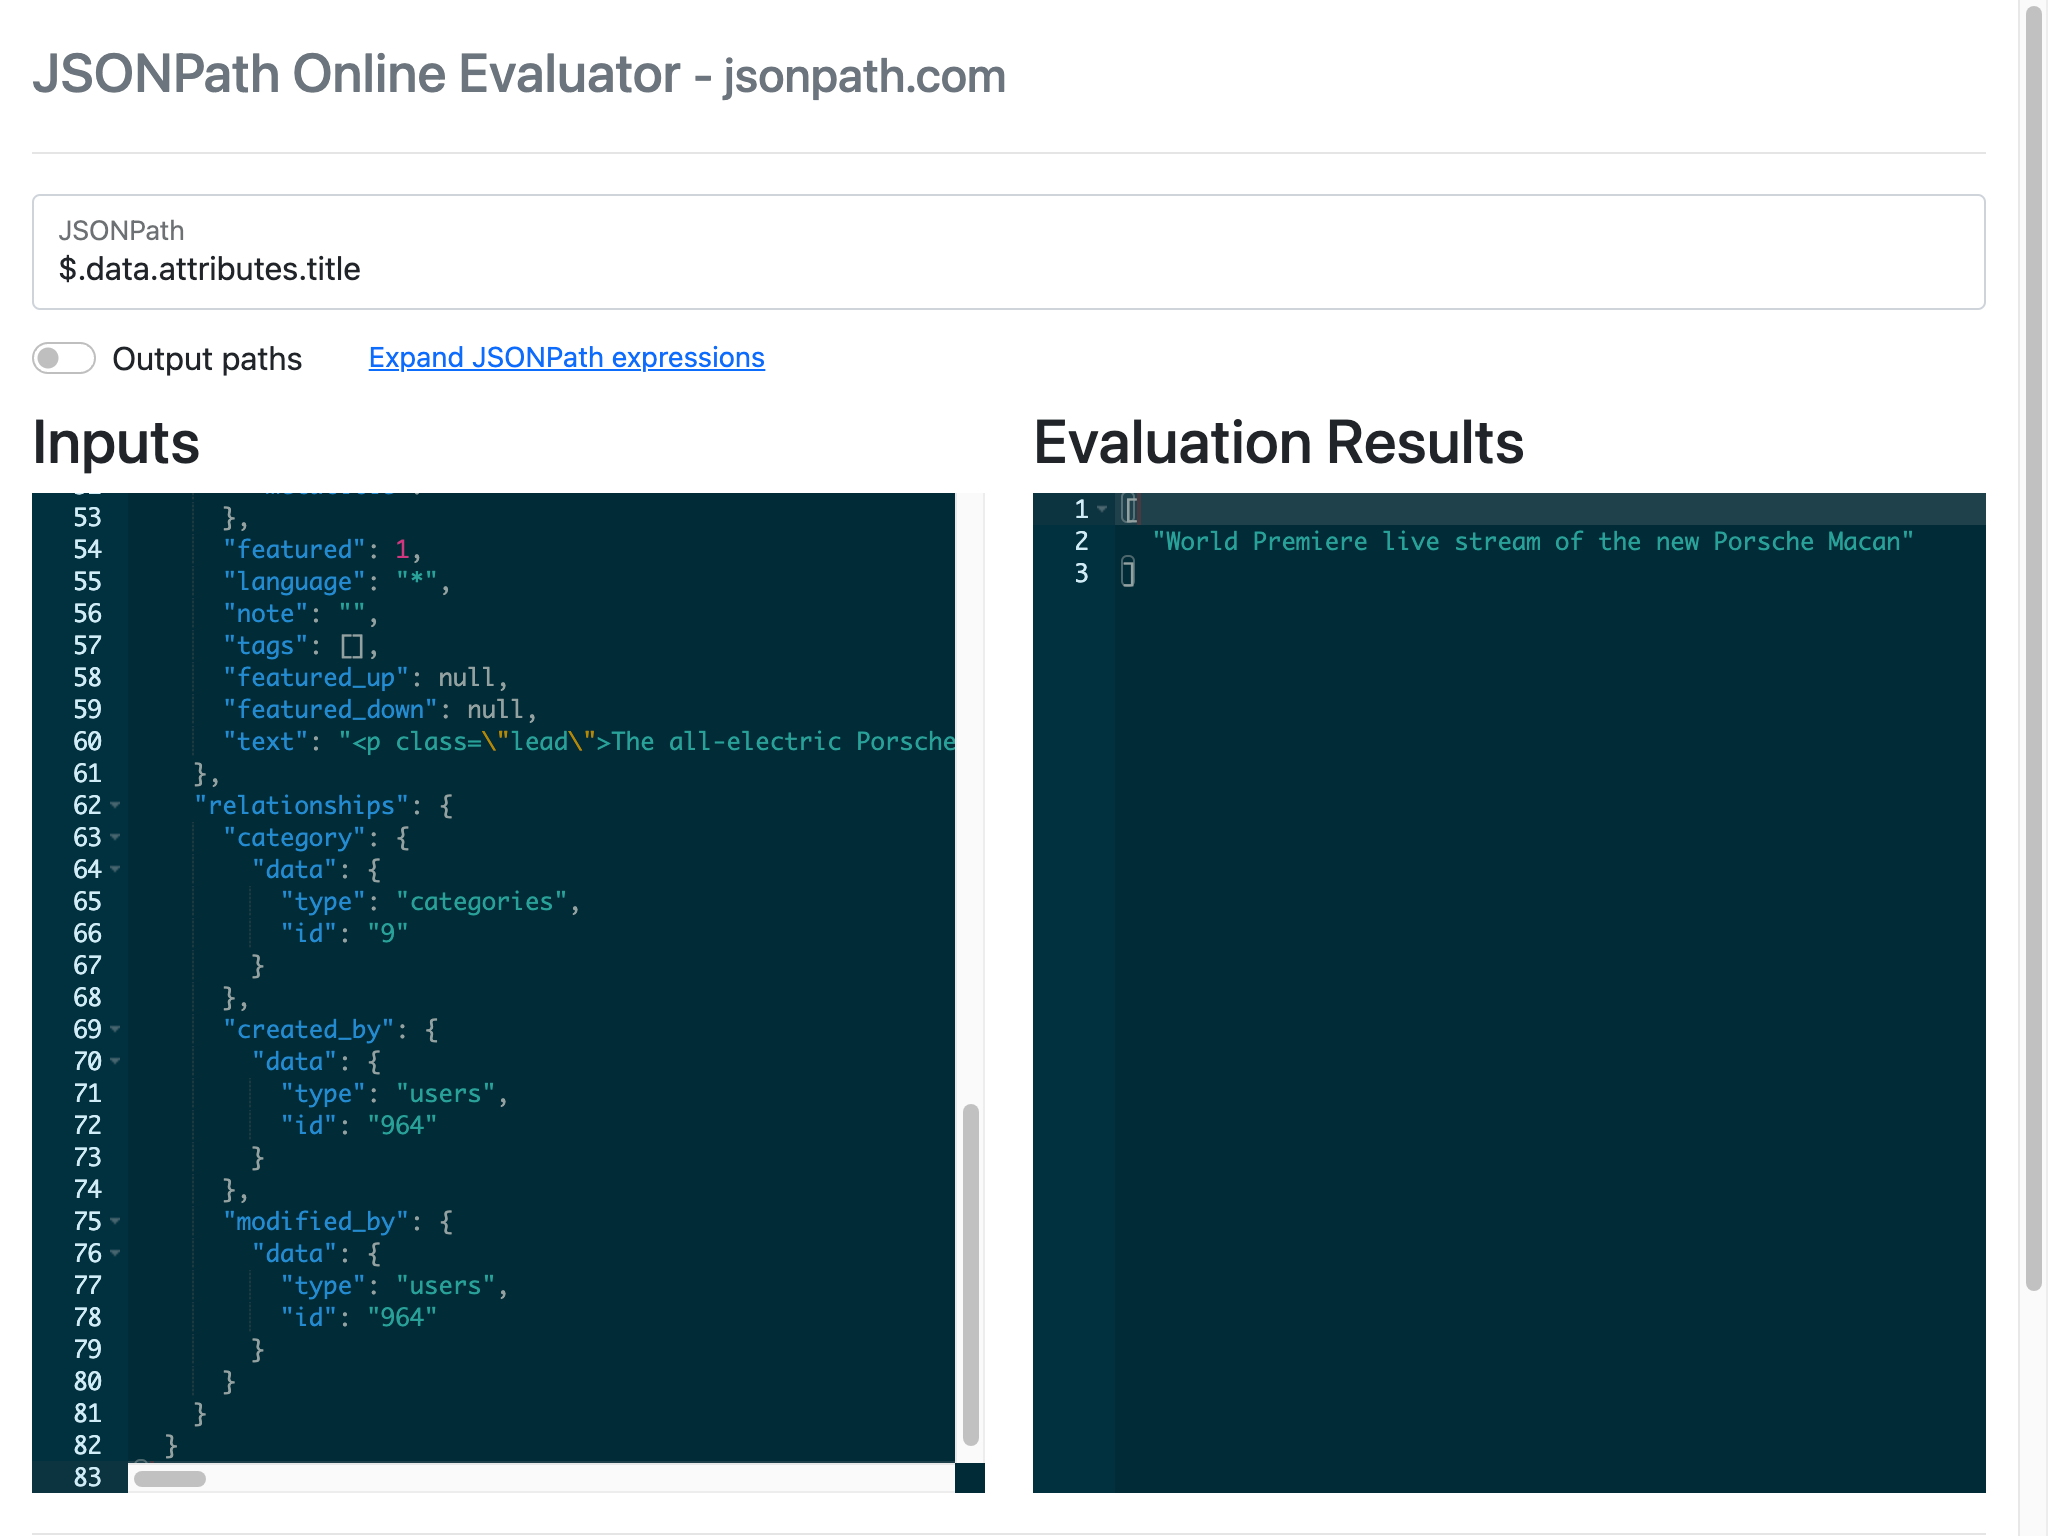Open Expand JSONPath expressions link
This screenshot has width=2048, height=1536.
click(x=566, y=358)
